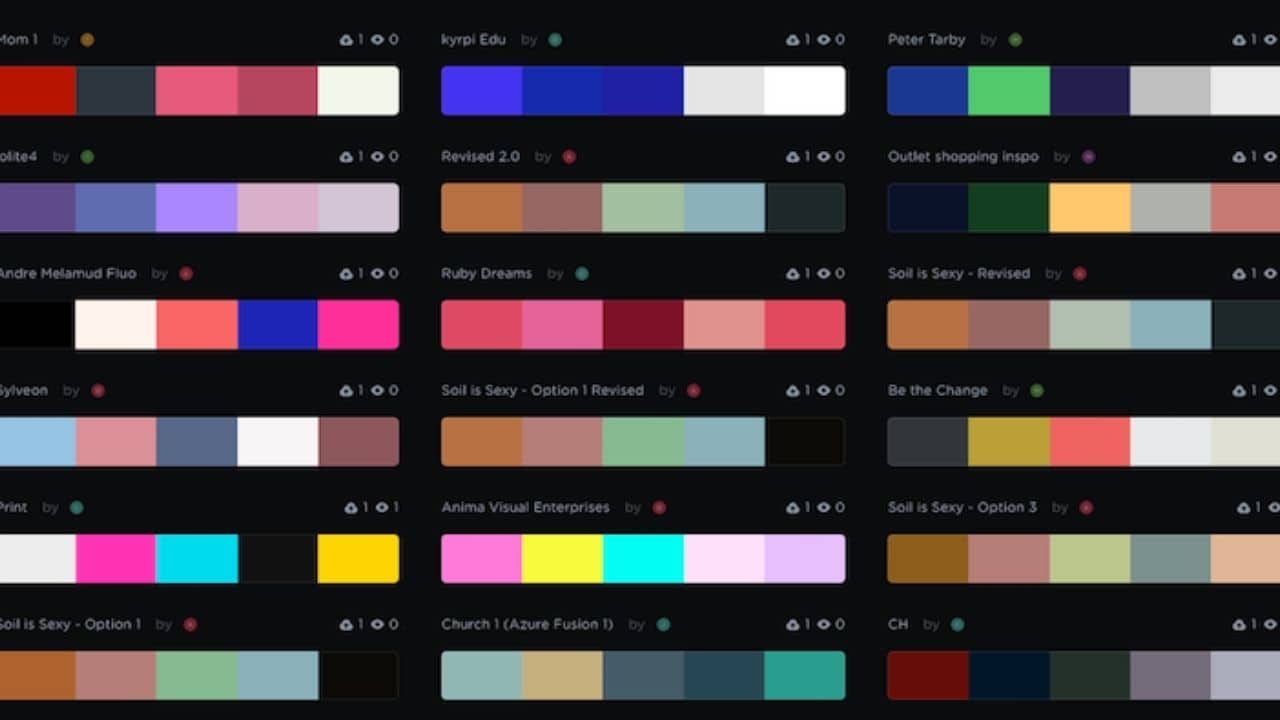
Task: Click the download icon for kyrpi Edu
Action: click(792, 40)
